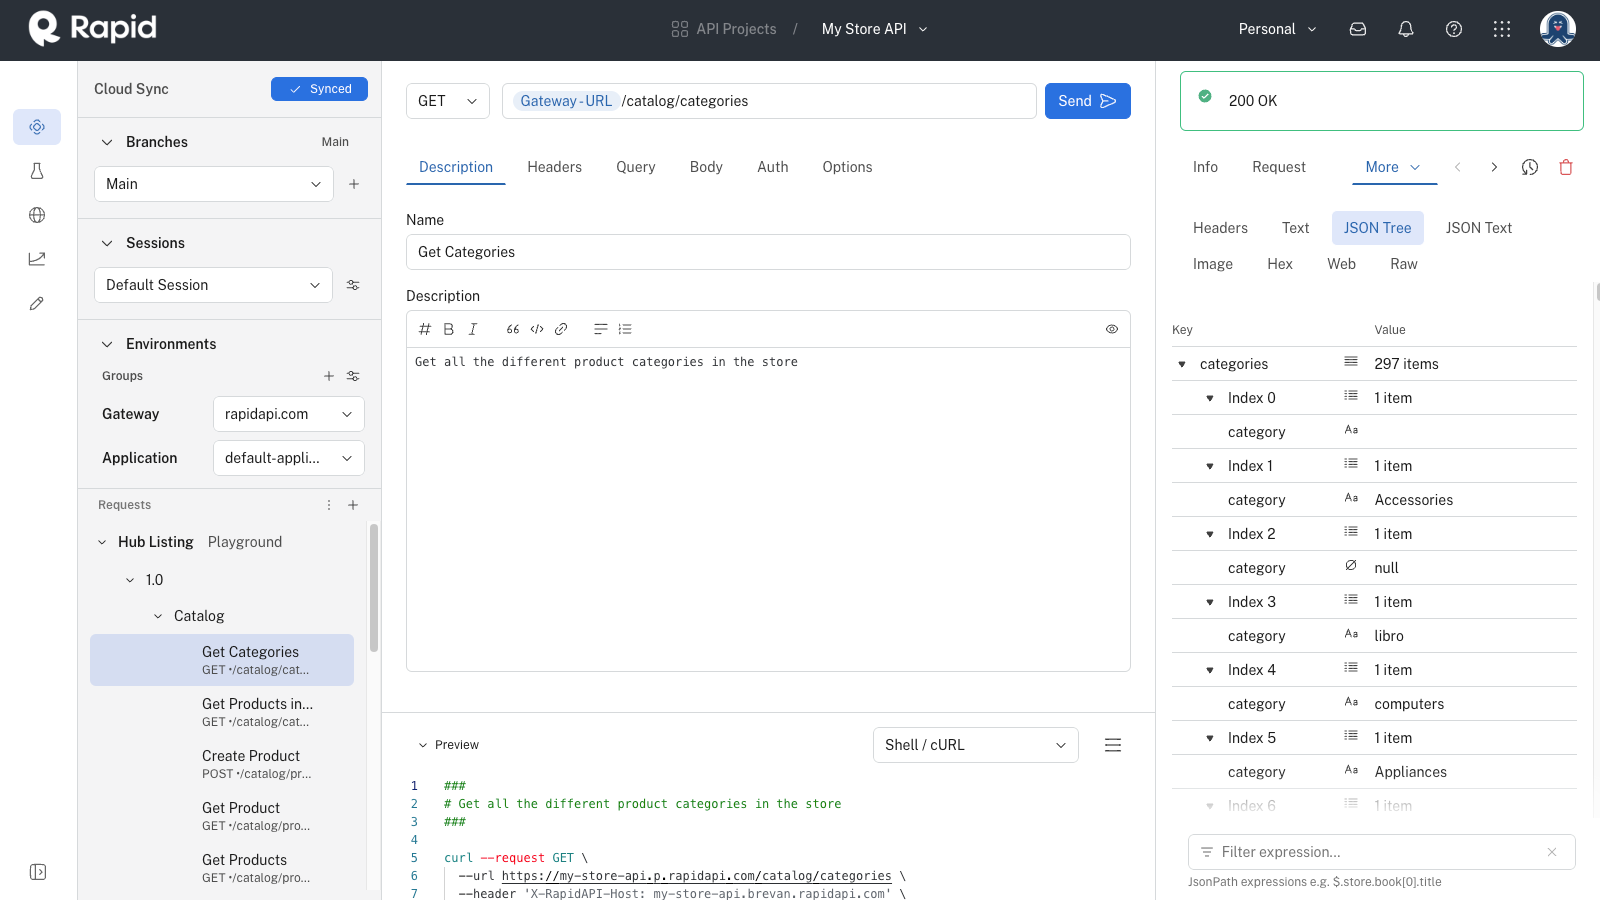
Task: Open the notifications bell
Action: click(x=1406, y=29)
